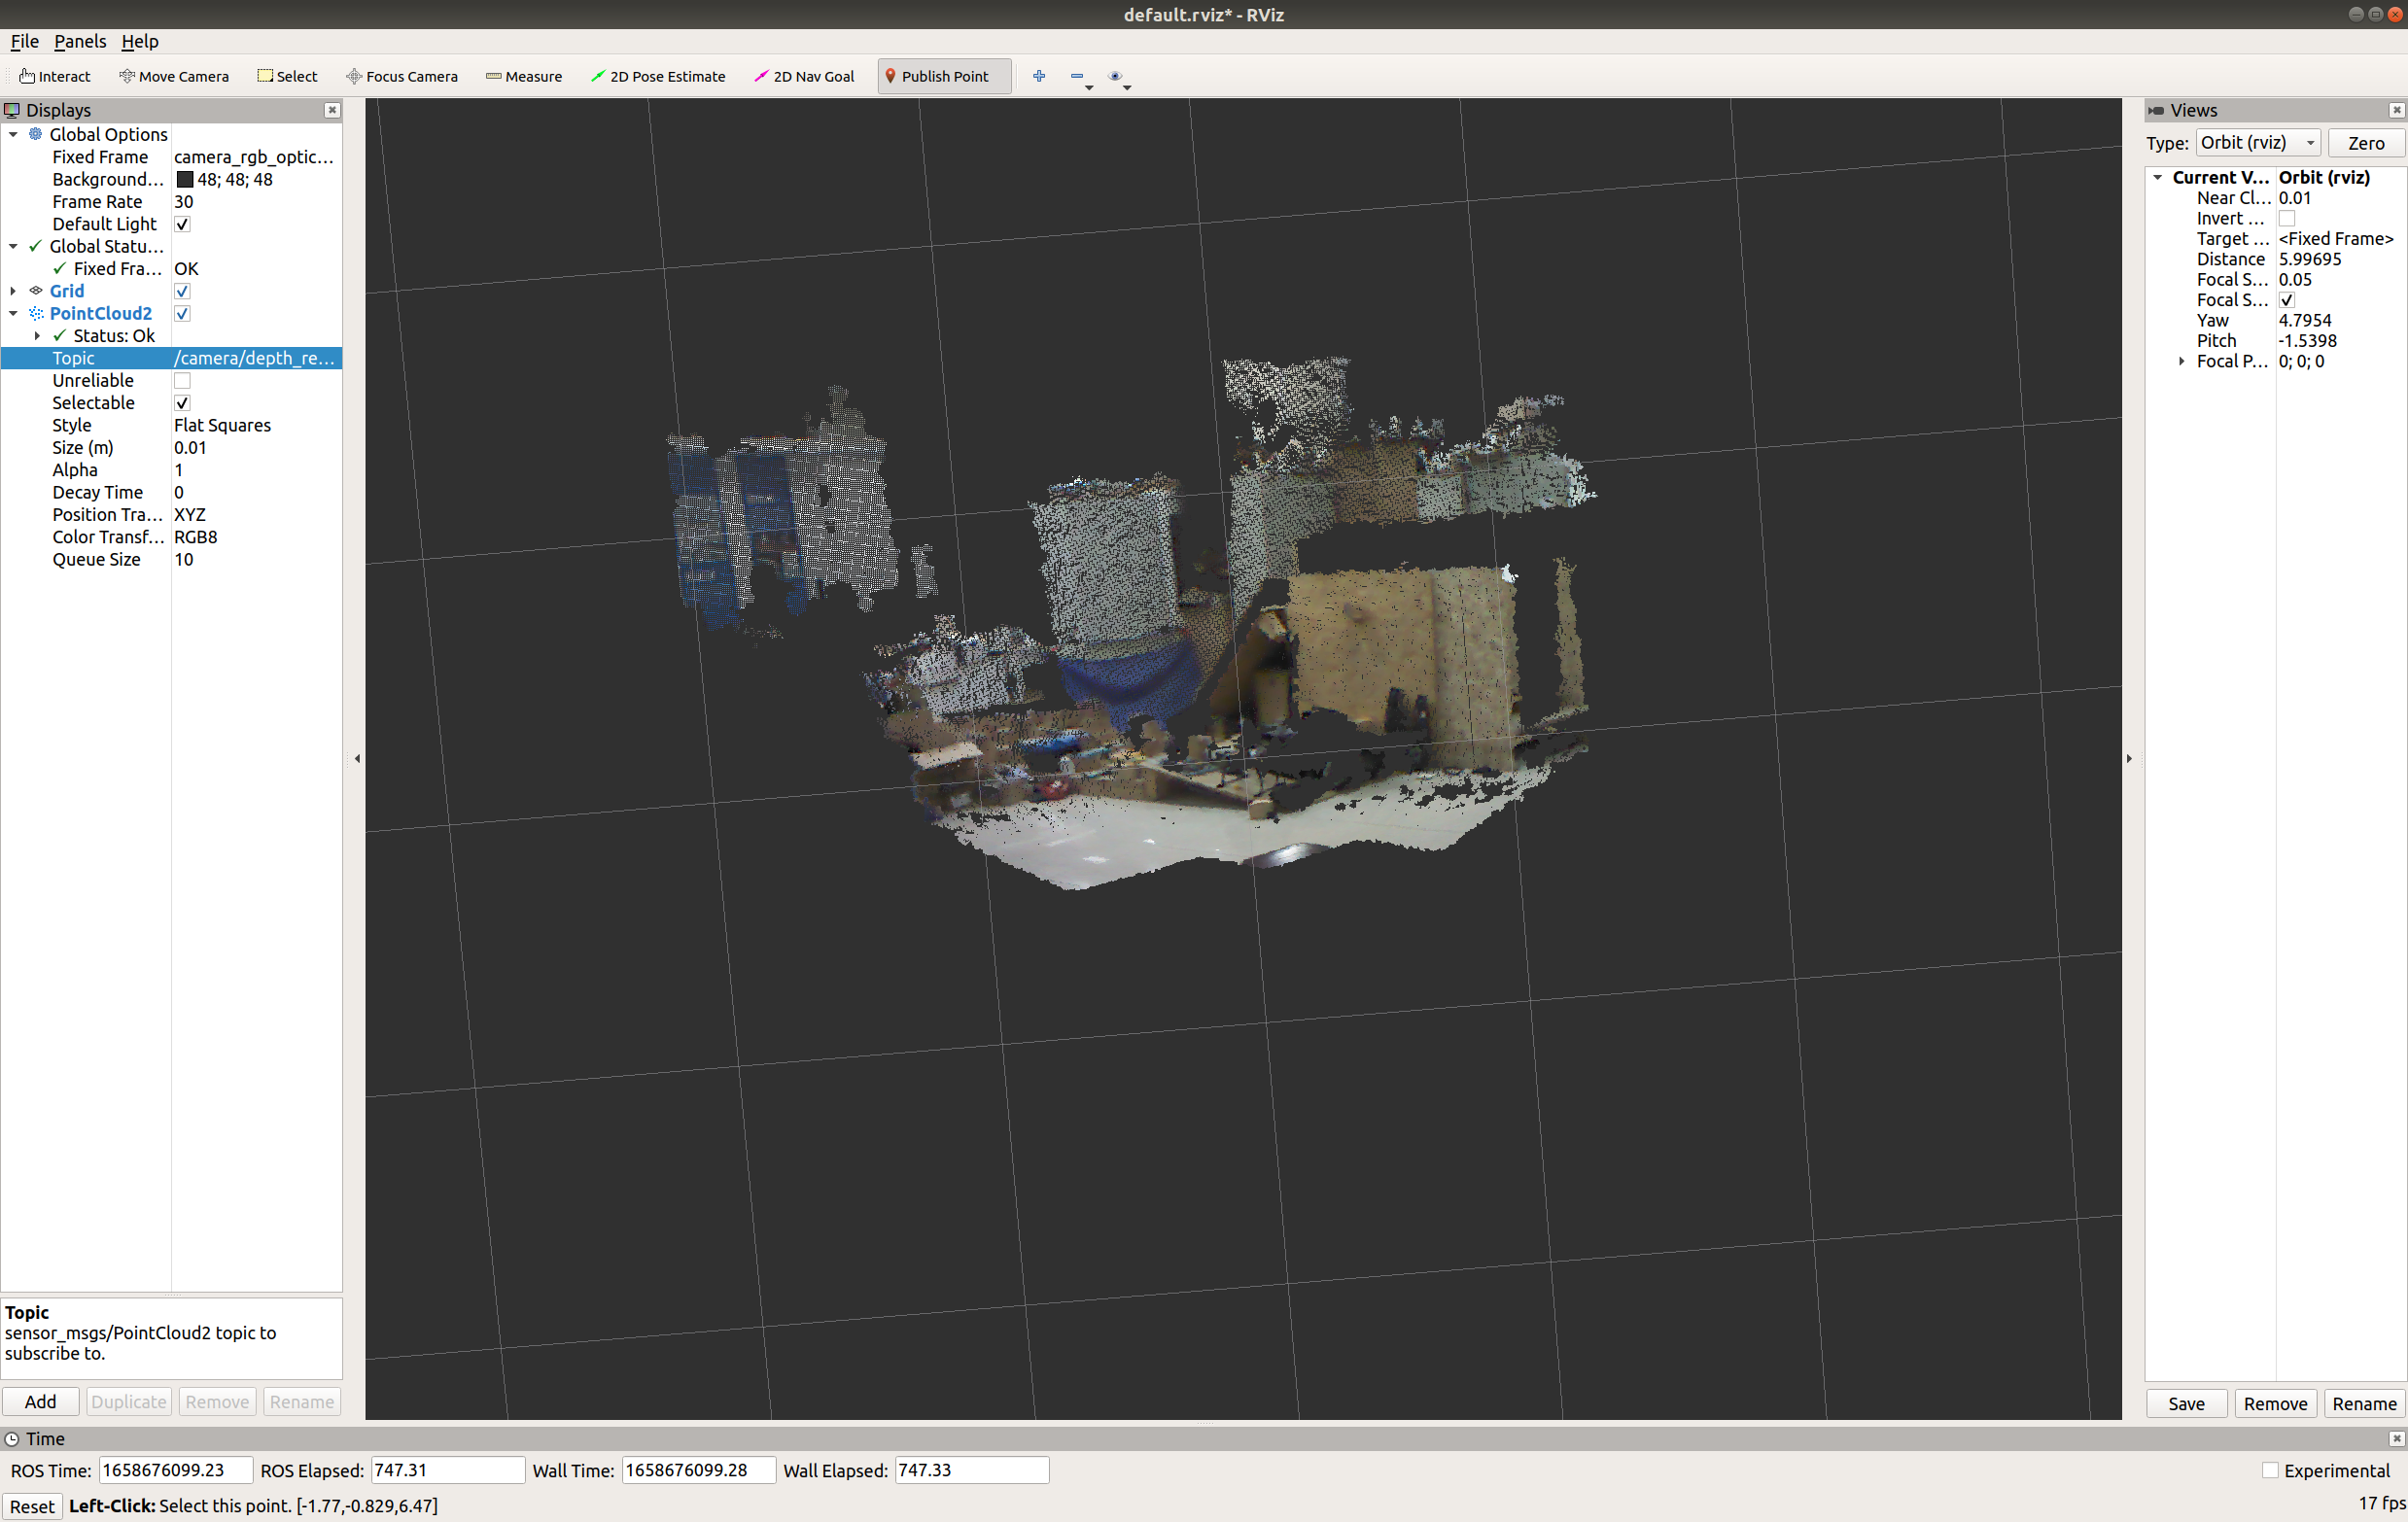
Task: Click the Focus Camera tool
Action: tap(402, 76)
